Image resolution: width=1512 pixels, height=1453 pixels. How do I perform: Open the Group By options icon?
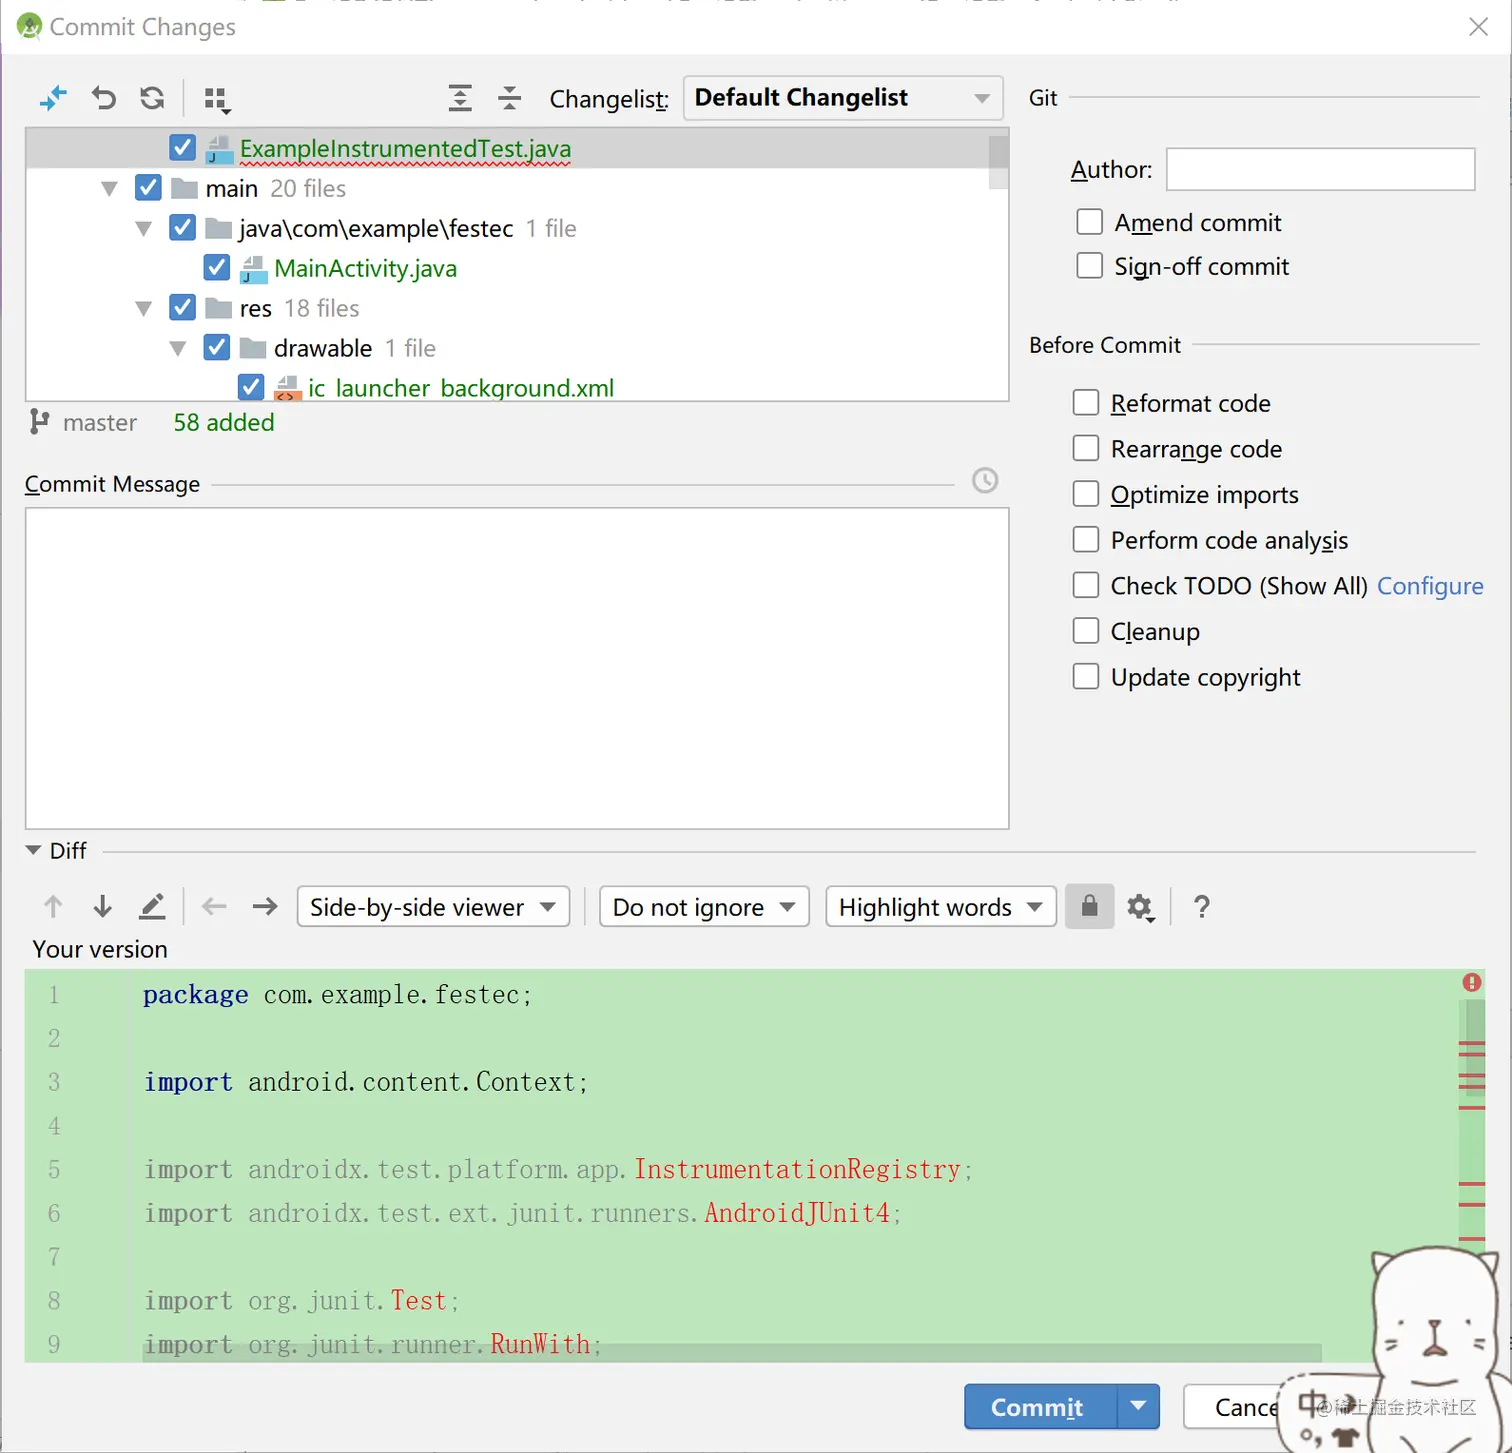217,99
